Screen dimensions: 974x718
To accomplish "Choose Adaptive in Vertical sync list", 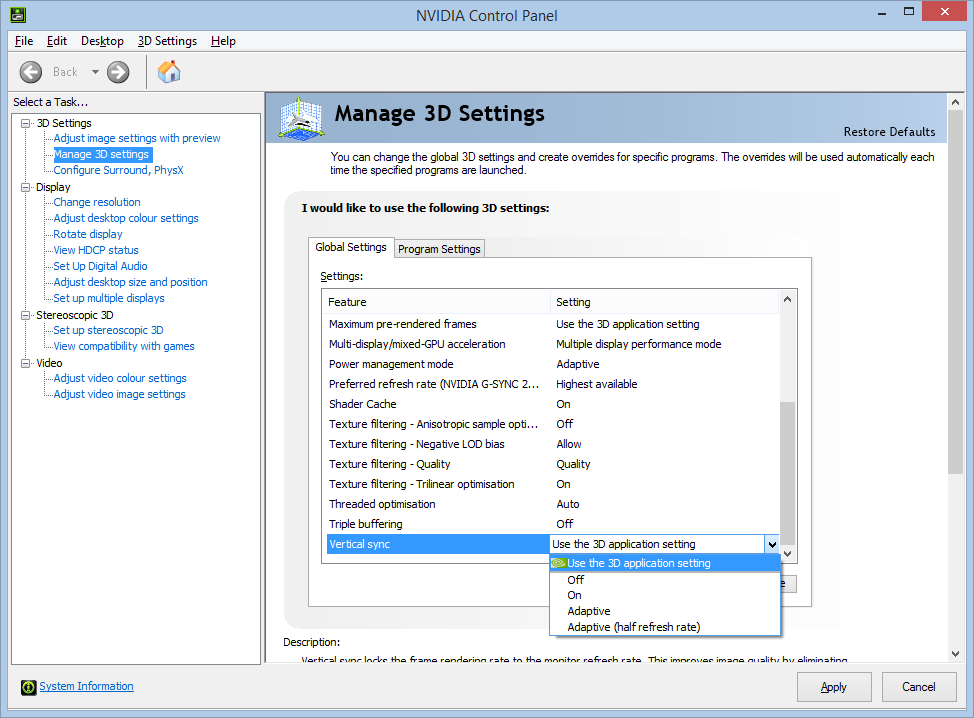I will pos(665,611).
